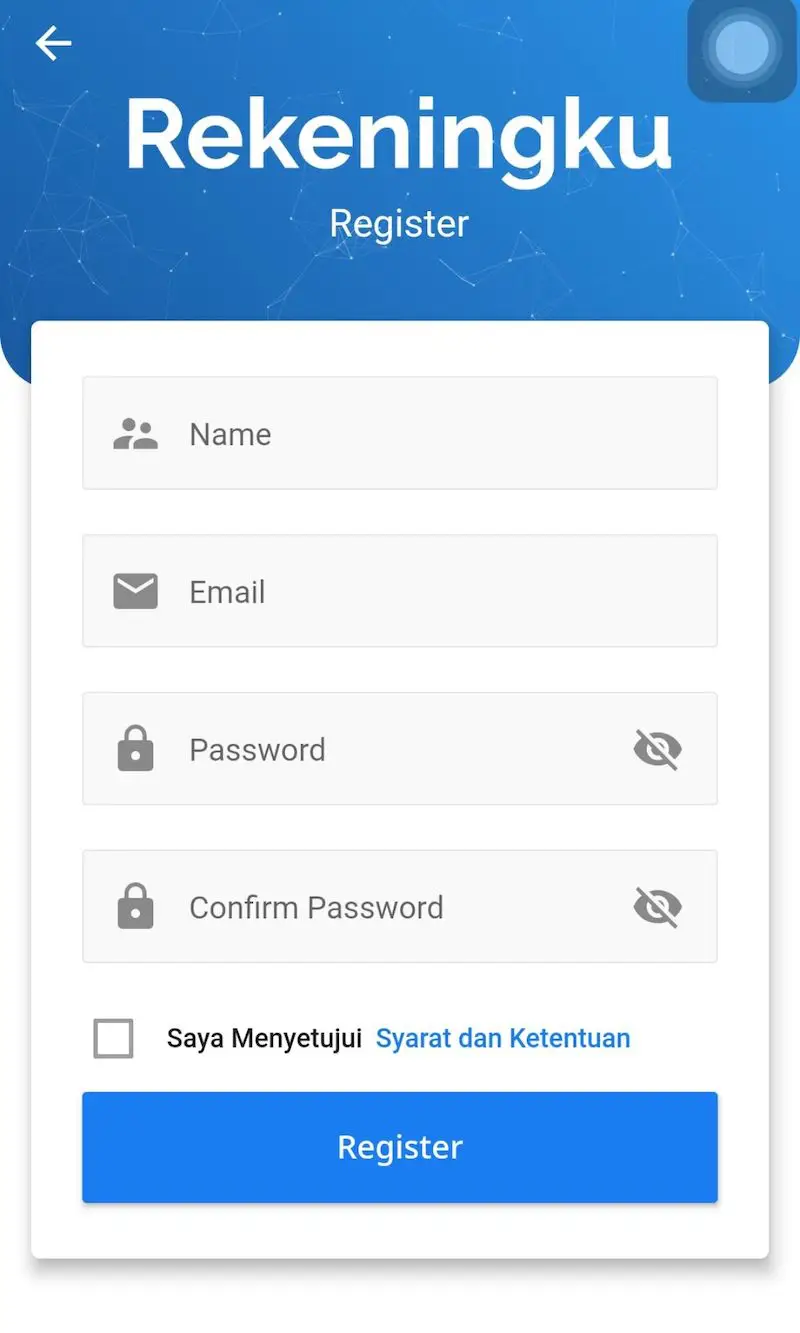The image size is (800, 1333).
Task: Click the Register heading under the logo
Action: pyautogui.click(x=399, y=222)
